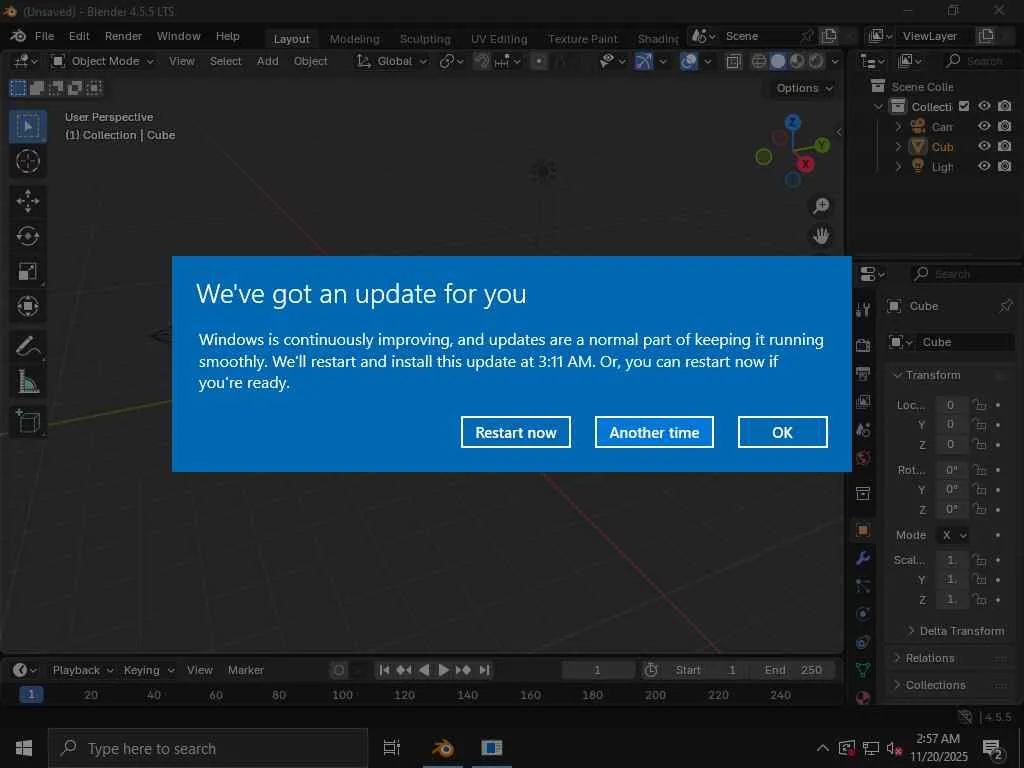The image size is (1024, 768).
Task: Select the Add Cube tool in Blender
Action: [x=27, y=421]
